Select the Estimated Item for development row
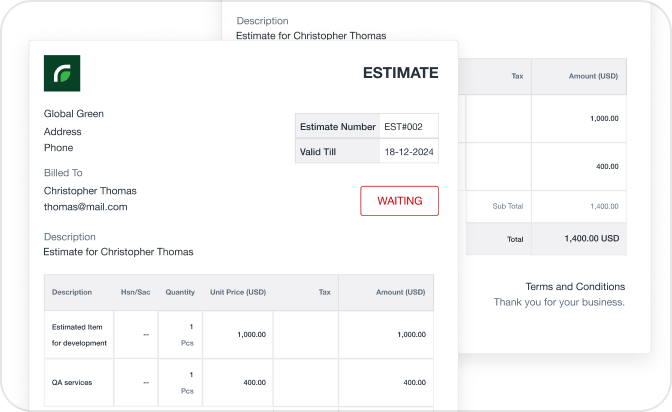This screenshot has height=412, width=672. (x=80, y=335)
